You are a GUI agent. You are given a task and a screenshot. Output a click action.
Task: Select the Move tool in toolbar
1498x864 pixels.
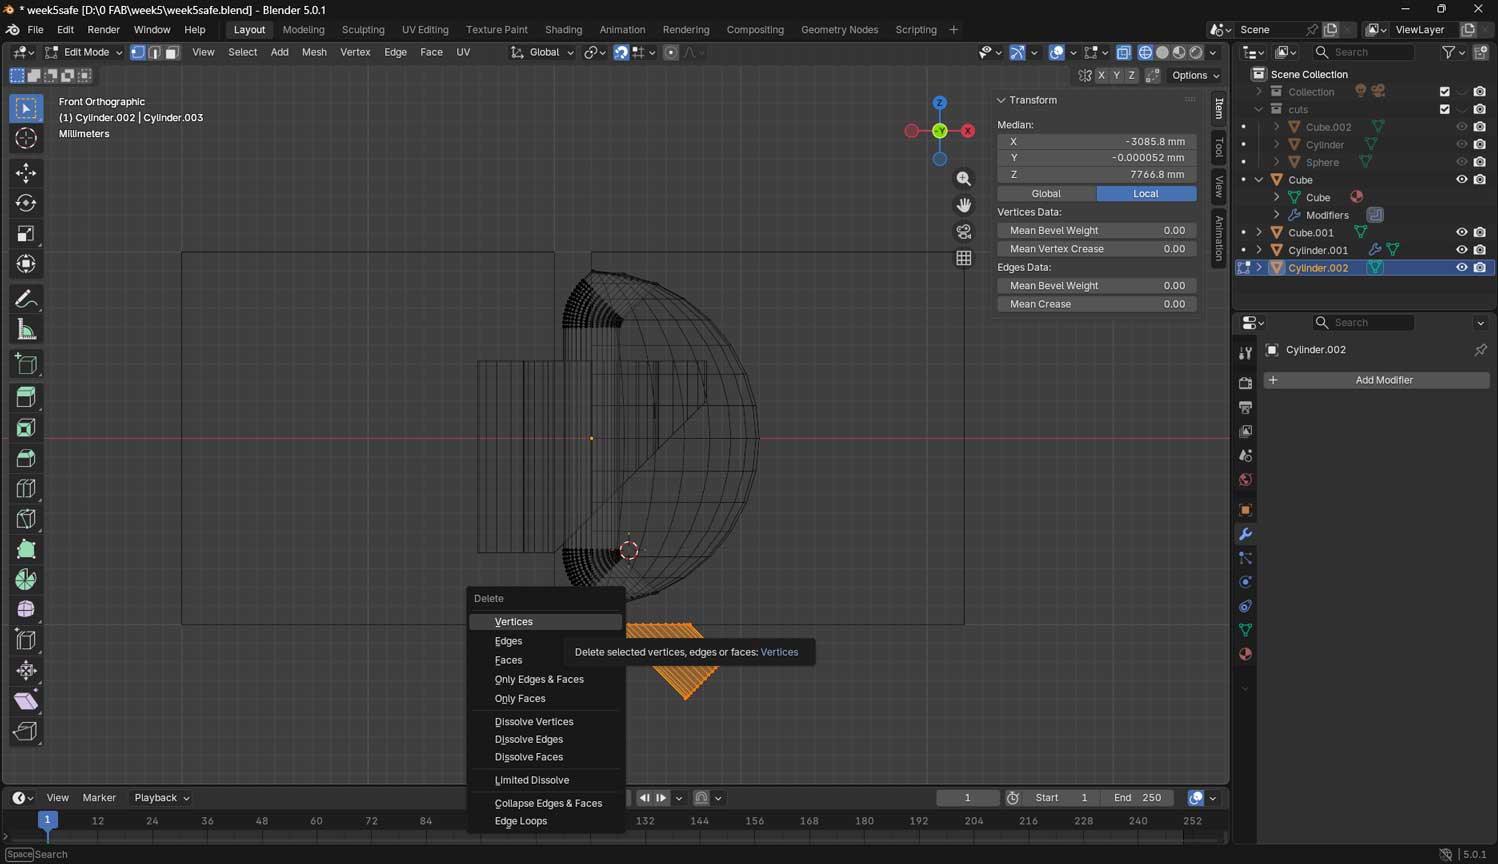[26, 173]
